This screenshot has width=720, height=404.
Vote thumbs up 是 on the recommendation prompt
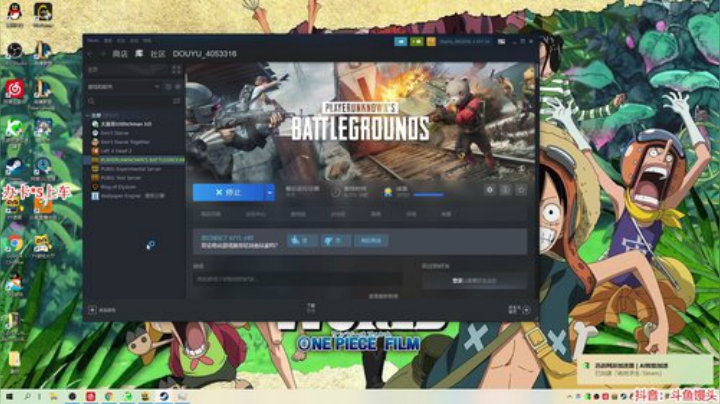[302, 240]
